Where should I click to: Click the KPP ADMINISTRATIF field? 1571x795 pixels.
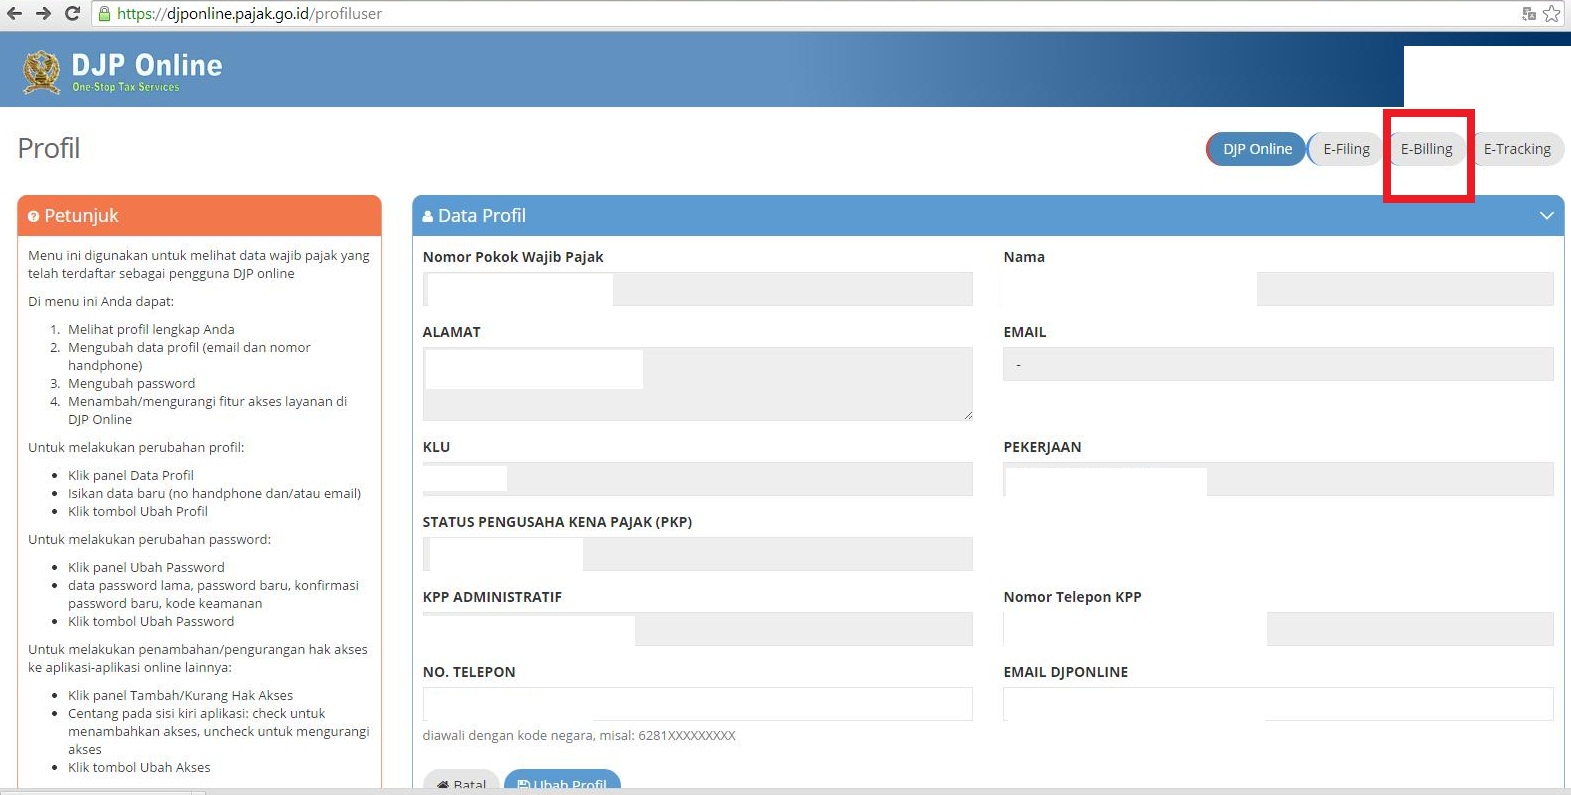point(697,629)
